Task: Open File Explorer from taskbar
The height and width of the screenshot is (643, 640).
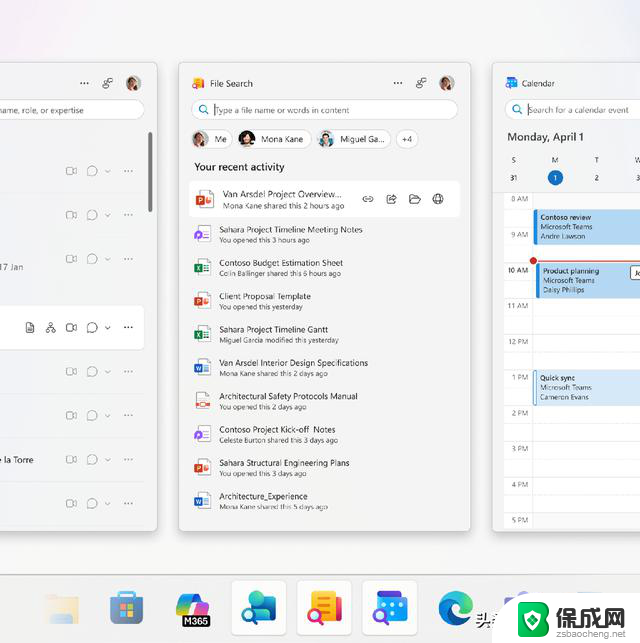Action: [62, 609]
